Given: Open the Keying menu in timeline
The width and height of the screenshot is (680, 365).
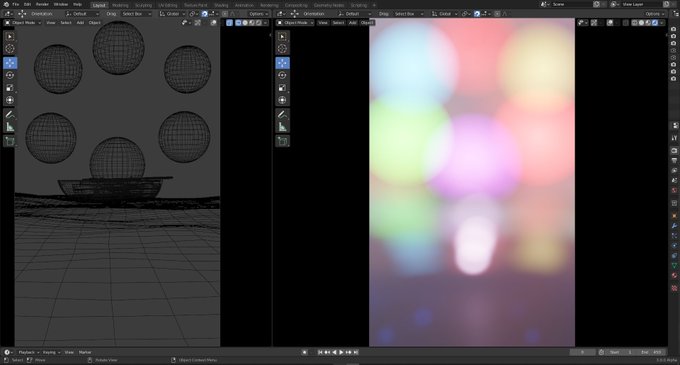Looking at the screenshot, I should coord(51,352).
